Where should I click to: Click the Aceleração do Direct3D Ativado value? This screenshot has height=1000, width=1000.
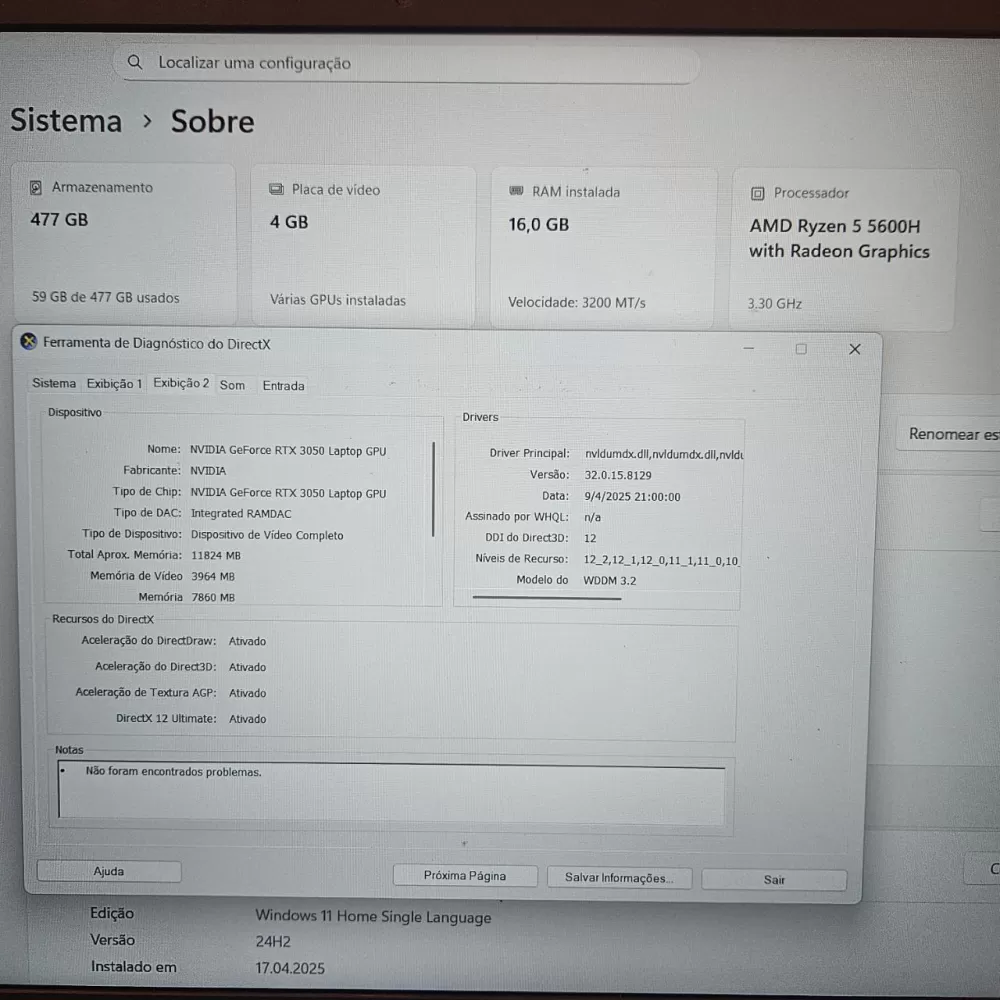pos(247,667)
